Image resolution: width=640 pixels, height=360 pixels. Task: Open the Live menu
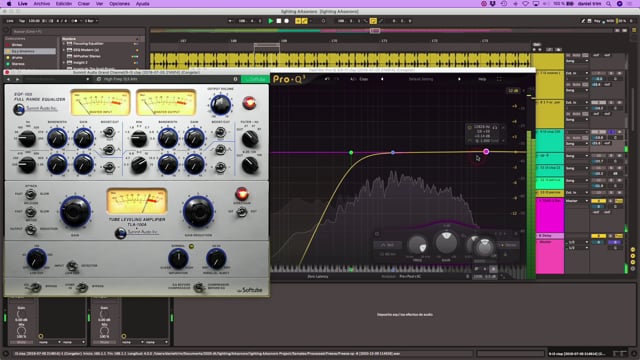pyautogui.click(x=22, y=4)
